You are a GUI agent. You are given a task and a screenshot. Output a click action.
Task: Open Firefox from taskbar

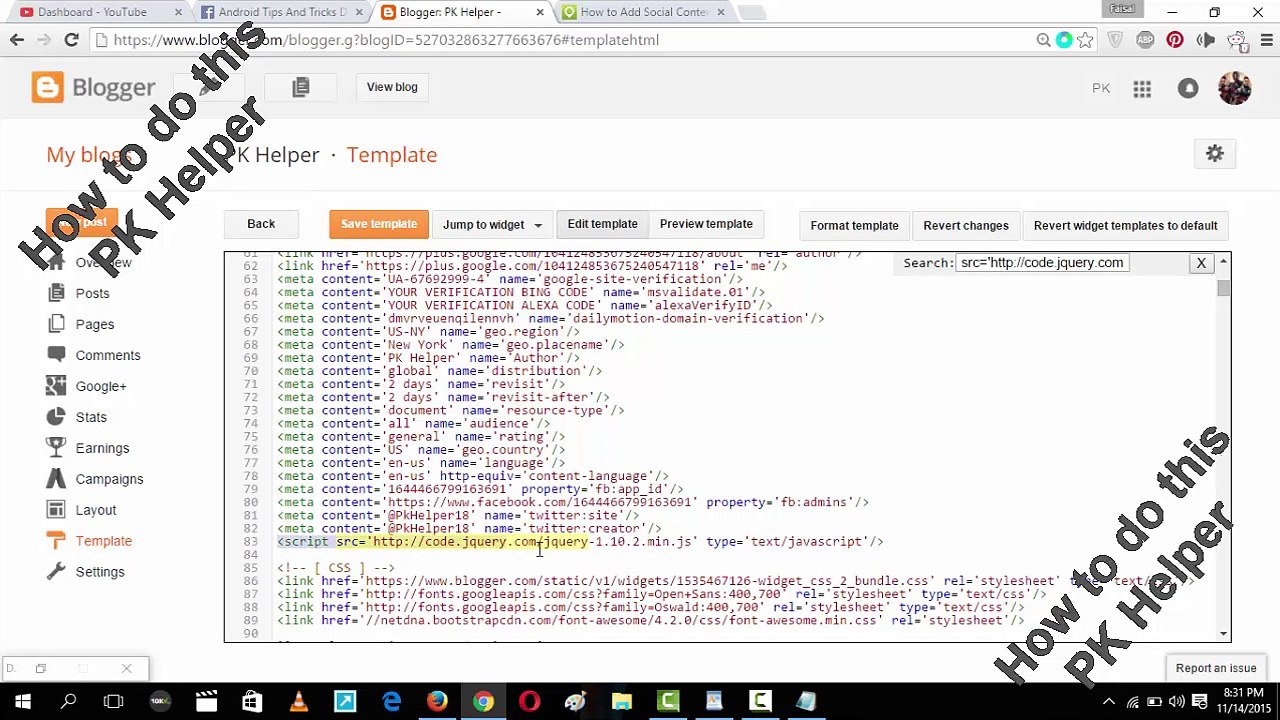pos(437,702)
